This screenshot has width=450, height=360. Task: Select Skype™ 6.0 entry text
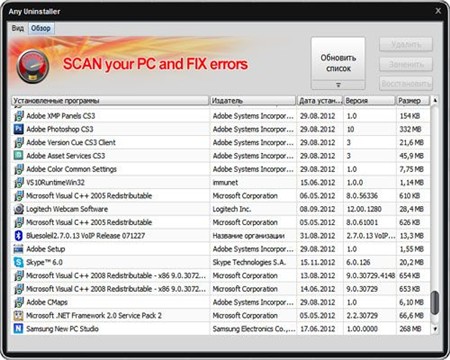pyautogui.click(x=44, y=262)
